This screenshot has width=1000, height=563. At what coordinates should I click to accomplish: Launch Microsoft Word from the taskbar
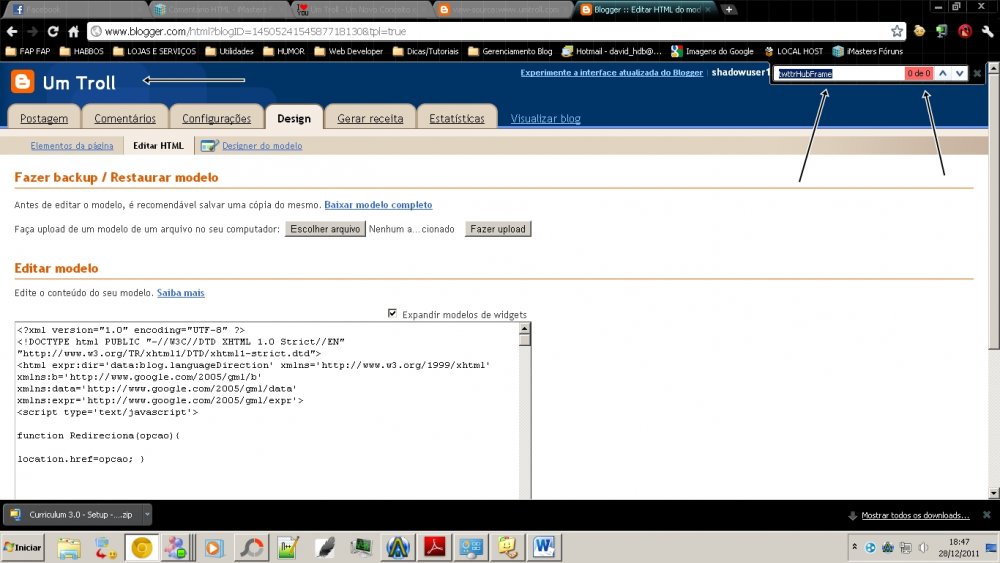pos(544,547)
